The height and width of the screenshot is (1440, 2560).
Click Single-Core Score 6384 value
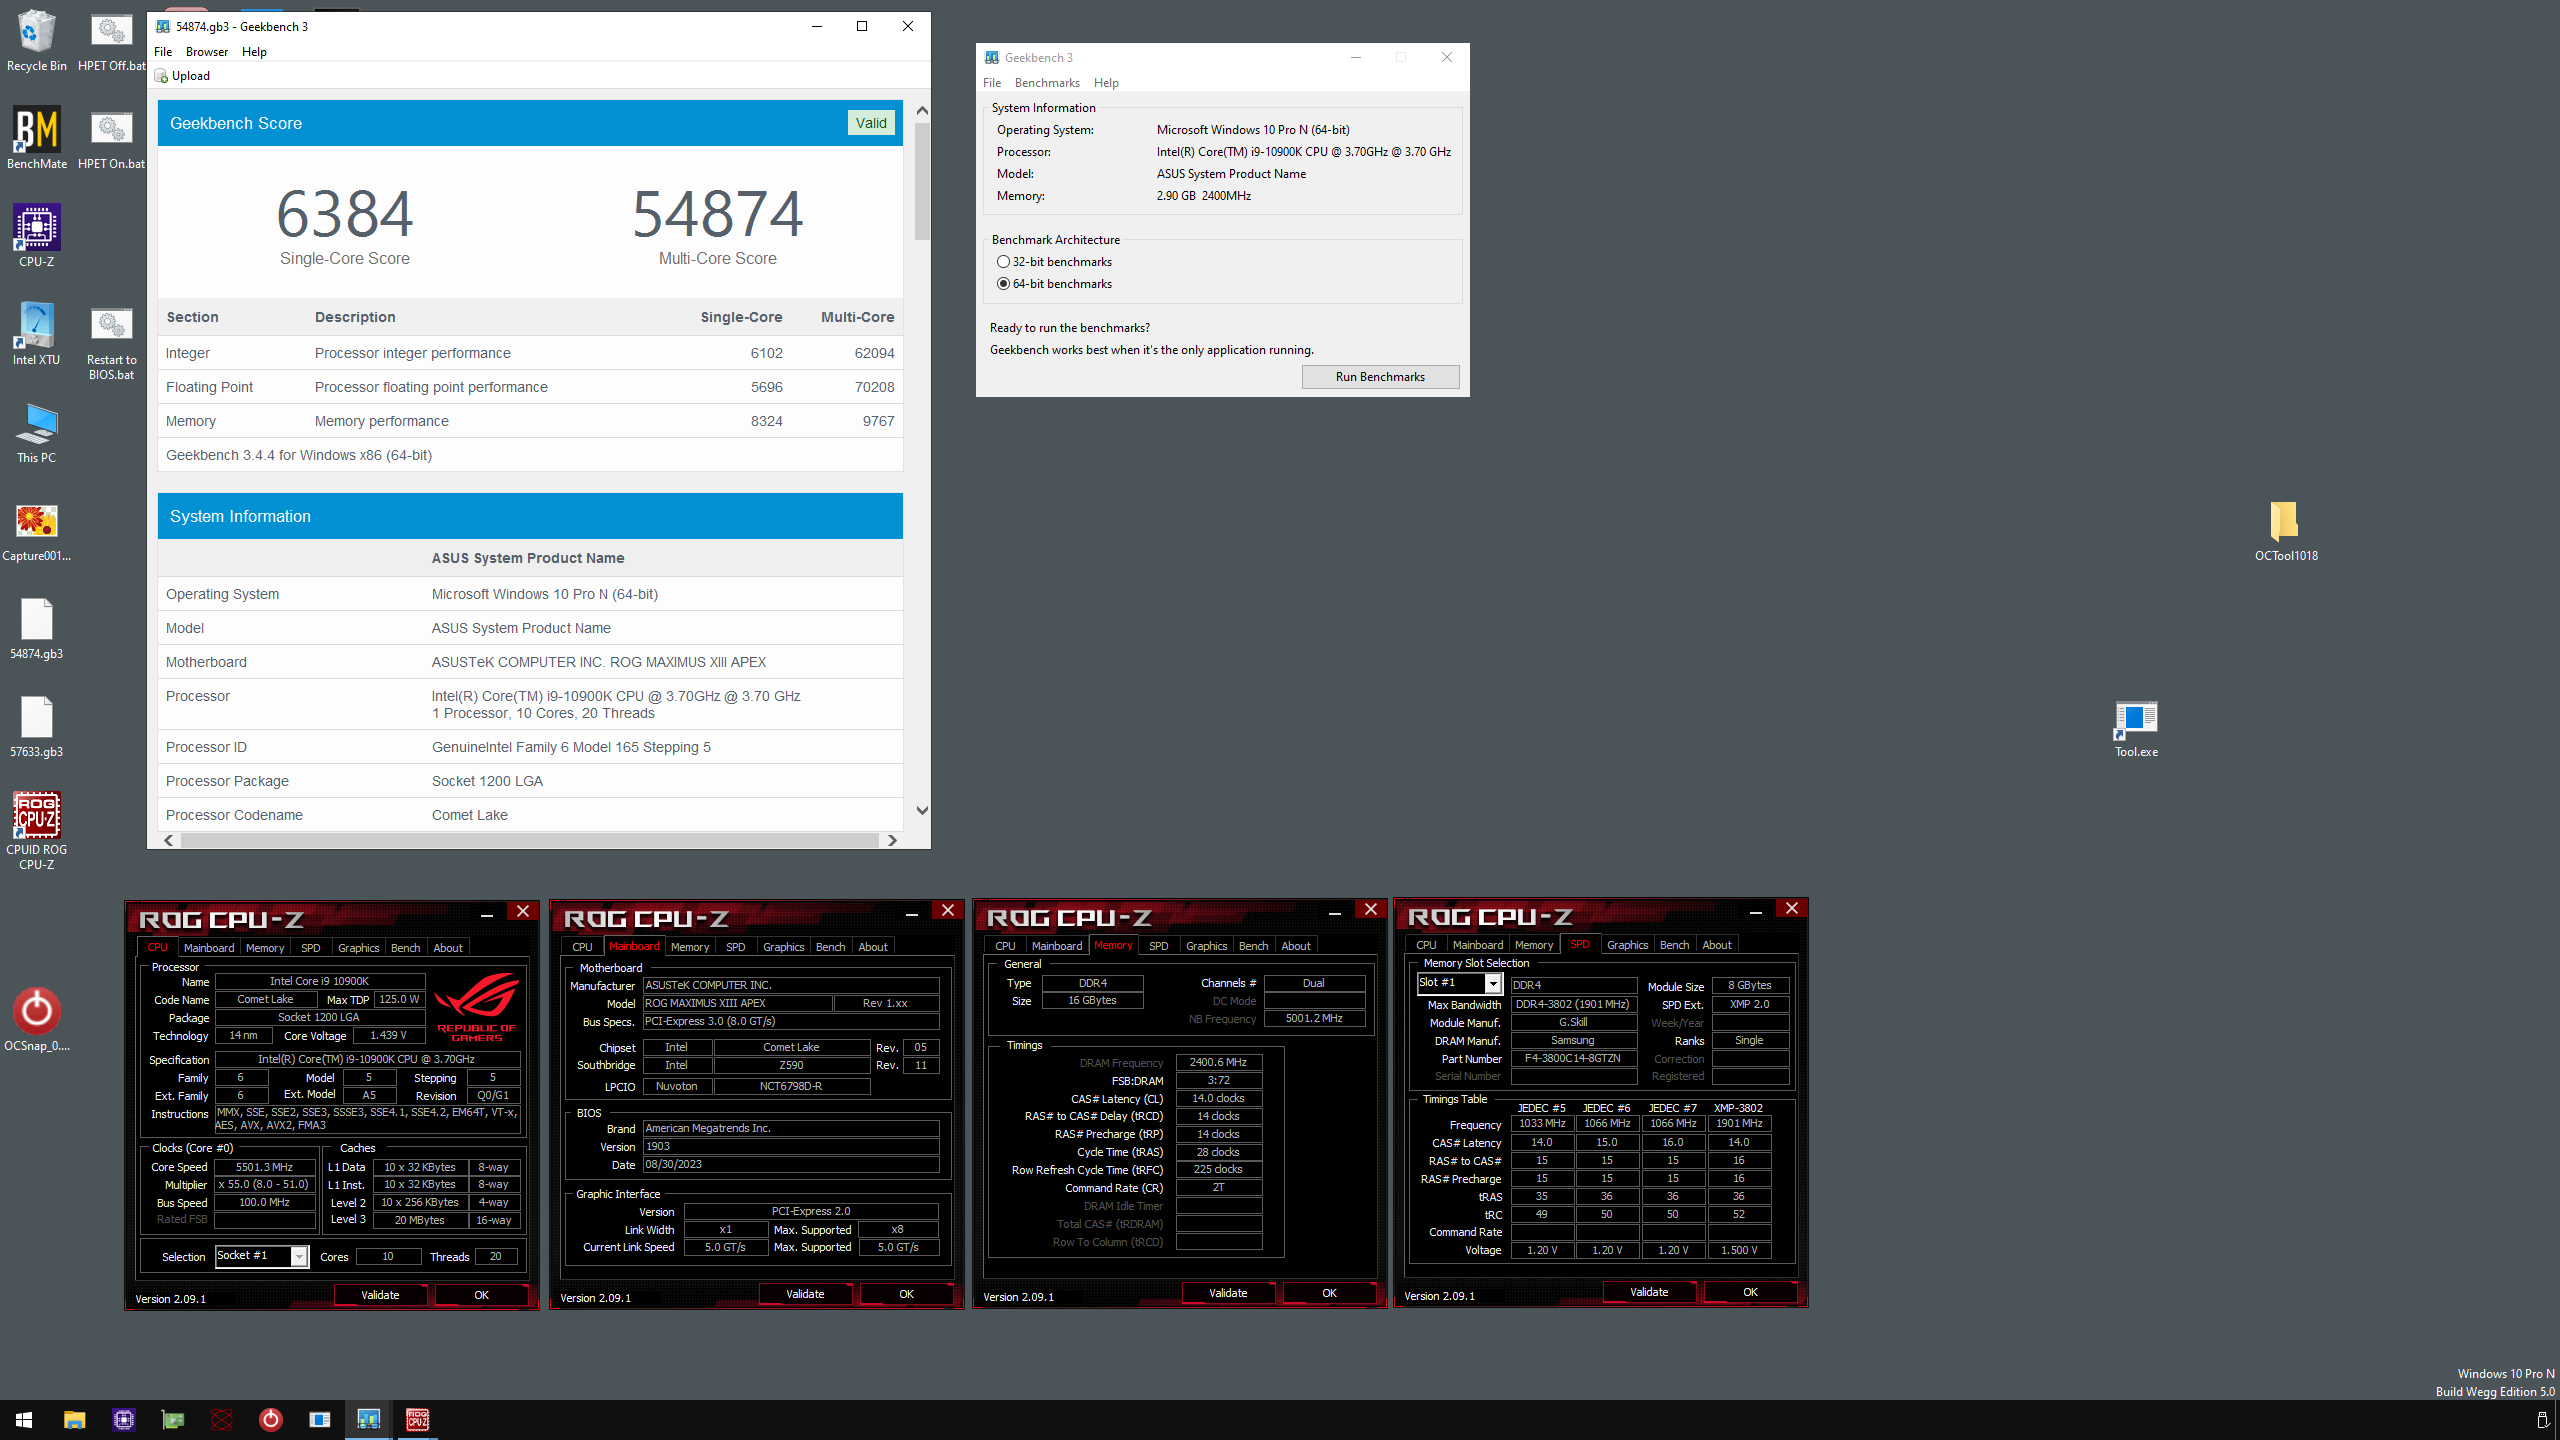click(344, 214)
